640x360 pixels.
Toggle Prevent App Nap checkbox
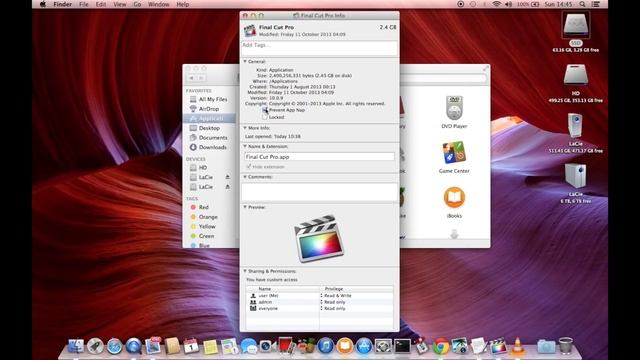click(265, 110)
